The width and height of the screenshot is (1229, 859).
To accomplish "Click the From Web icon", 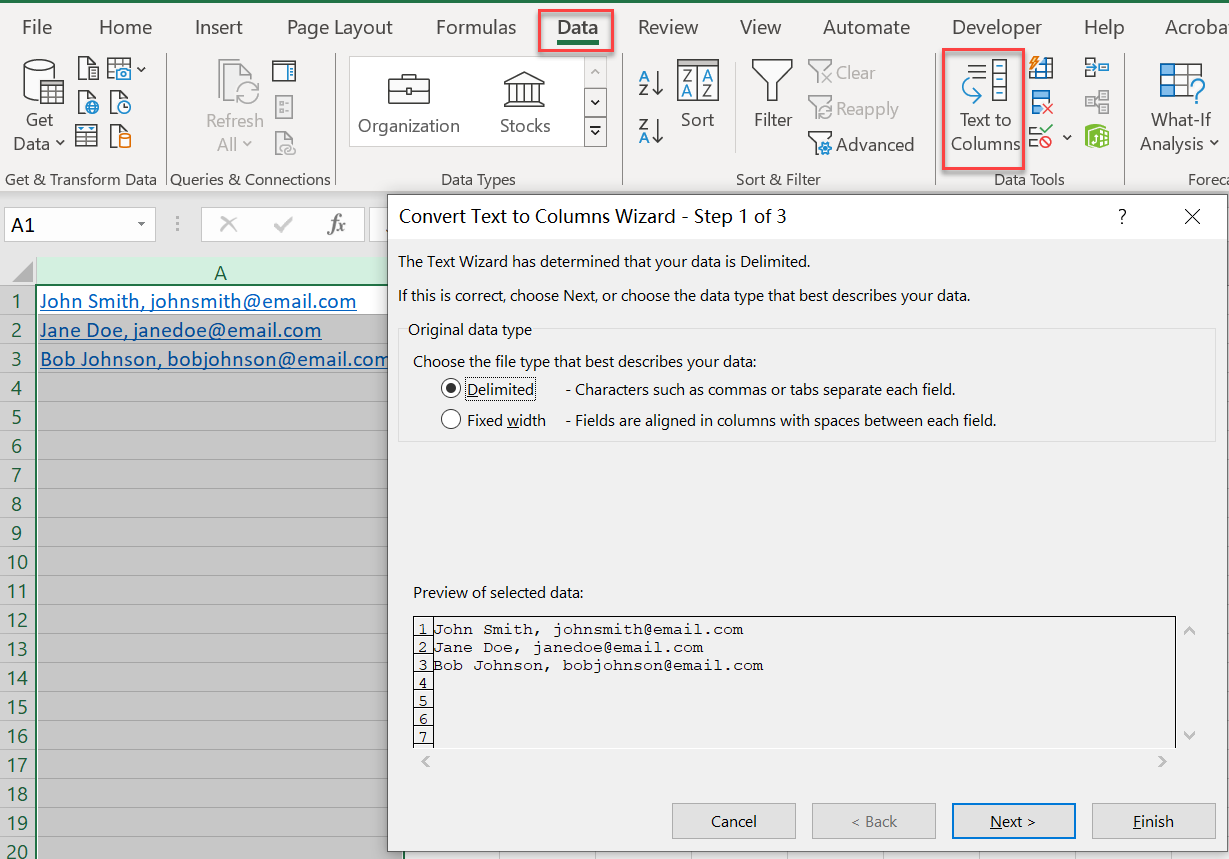I will 89,103.
